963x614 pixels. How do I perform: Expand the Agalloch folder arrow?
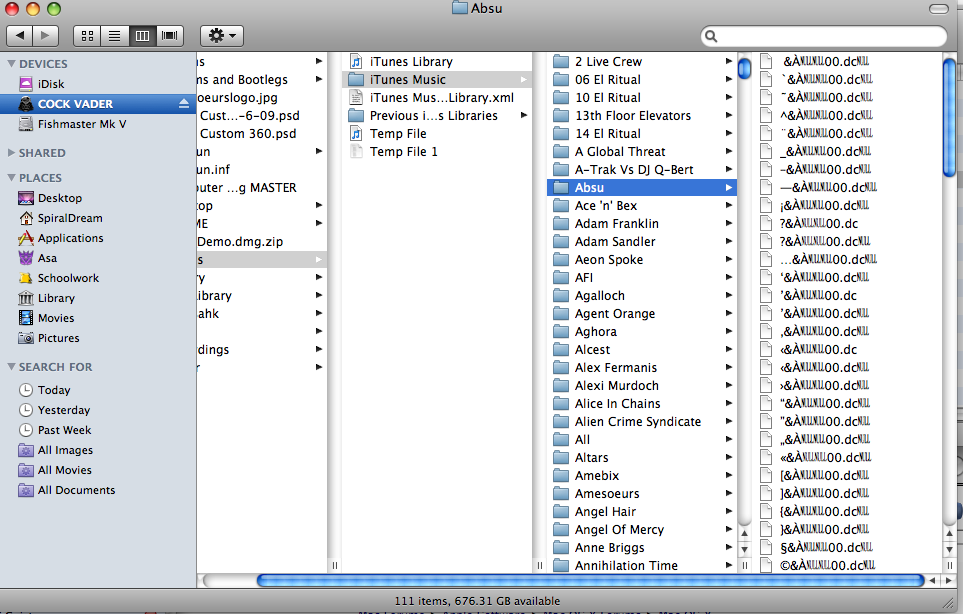click(x=728, y=295)
